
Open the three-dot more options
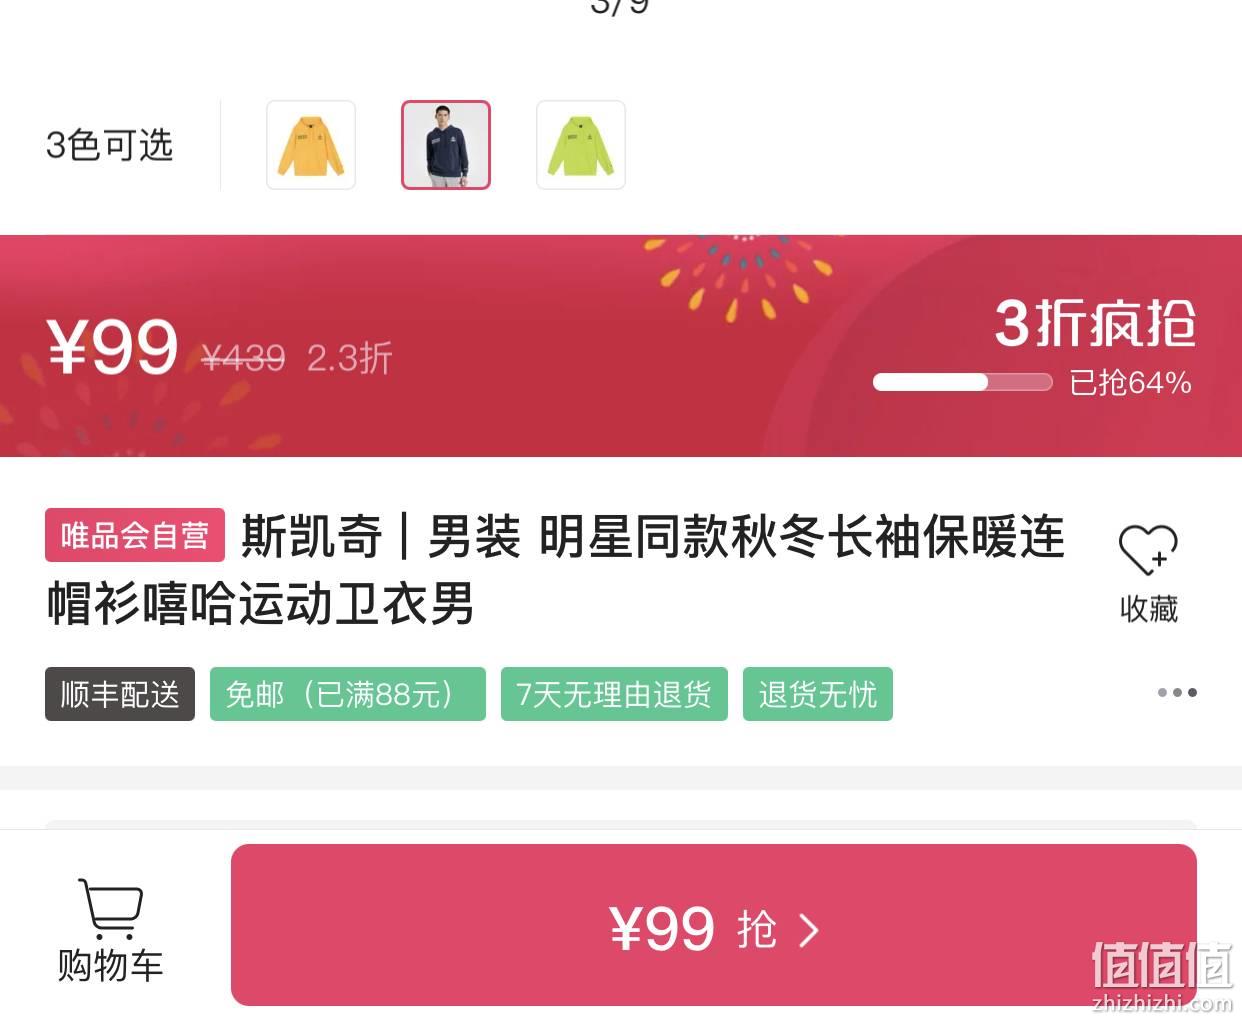(1177, 692)
